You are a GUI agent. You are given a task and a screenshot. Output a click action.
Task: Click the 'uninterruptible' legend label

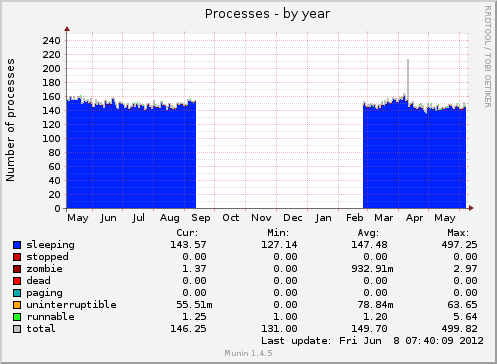click(x=71, y=305)
